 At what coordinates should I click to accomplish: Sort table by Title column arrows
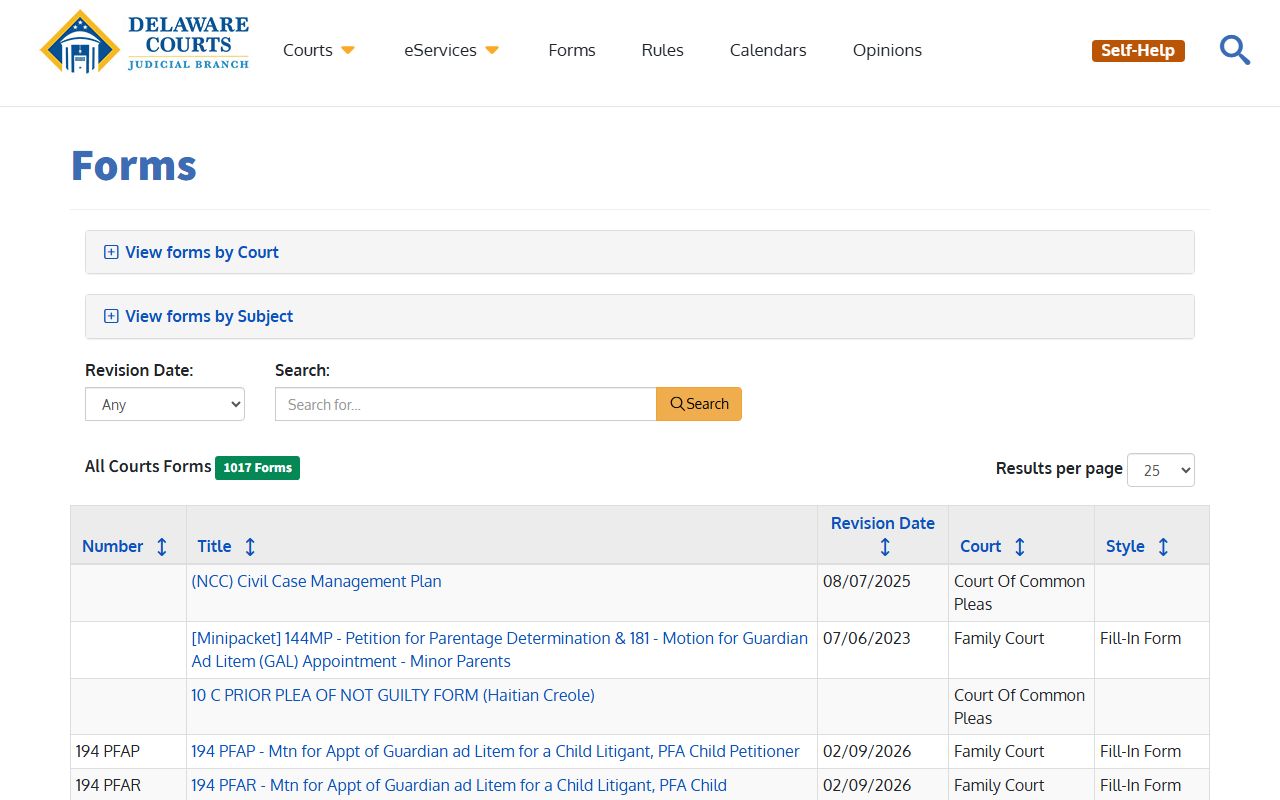tap(250, 547)
